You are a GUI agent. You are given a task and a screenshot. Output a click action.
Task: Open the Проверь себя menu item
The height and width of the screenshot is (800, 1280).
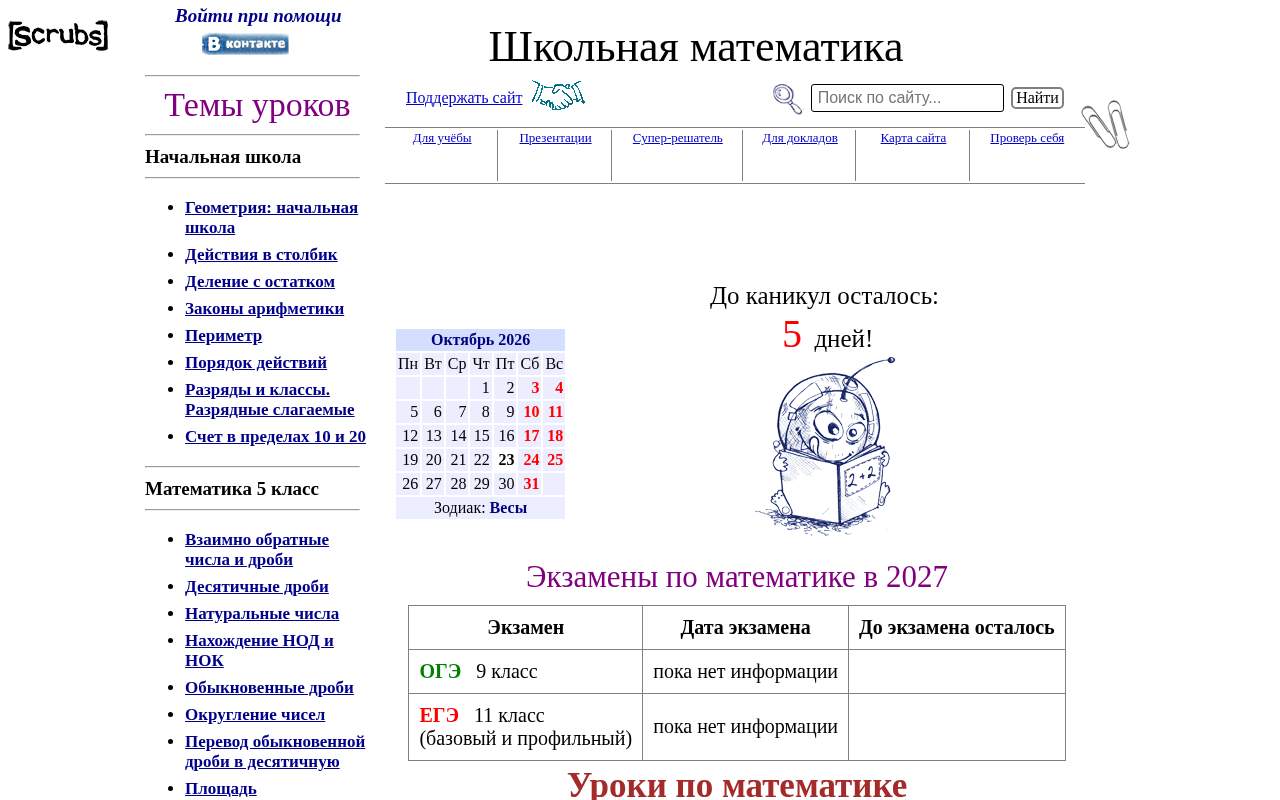point(1027,138)
